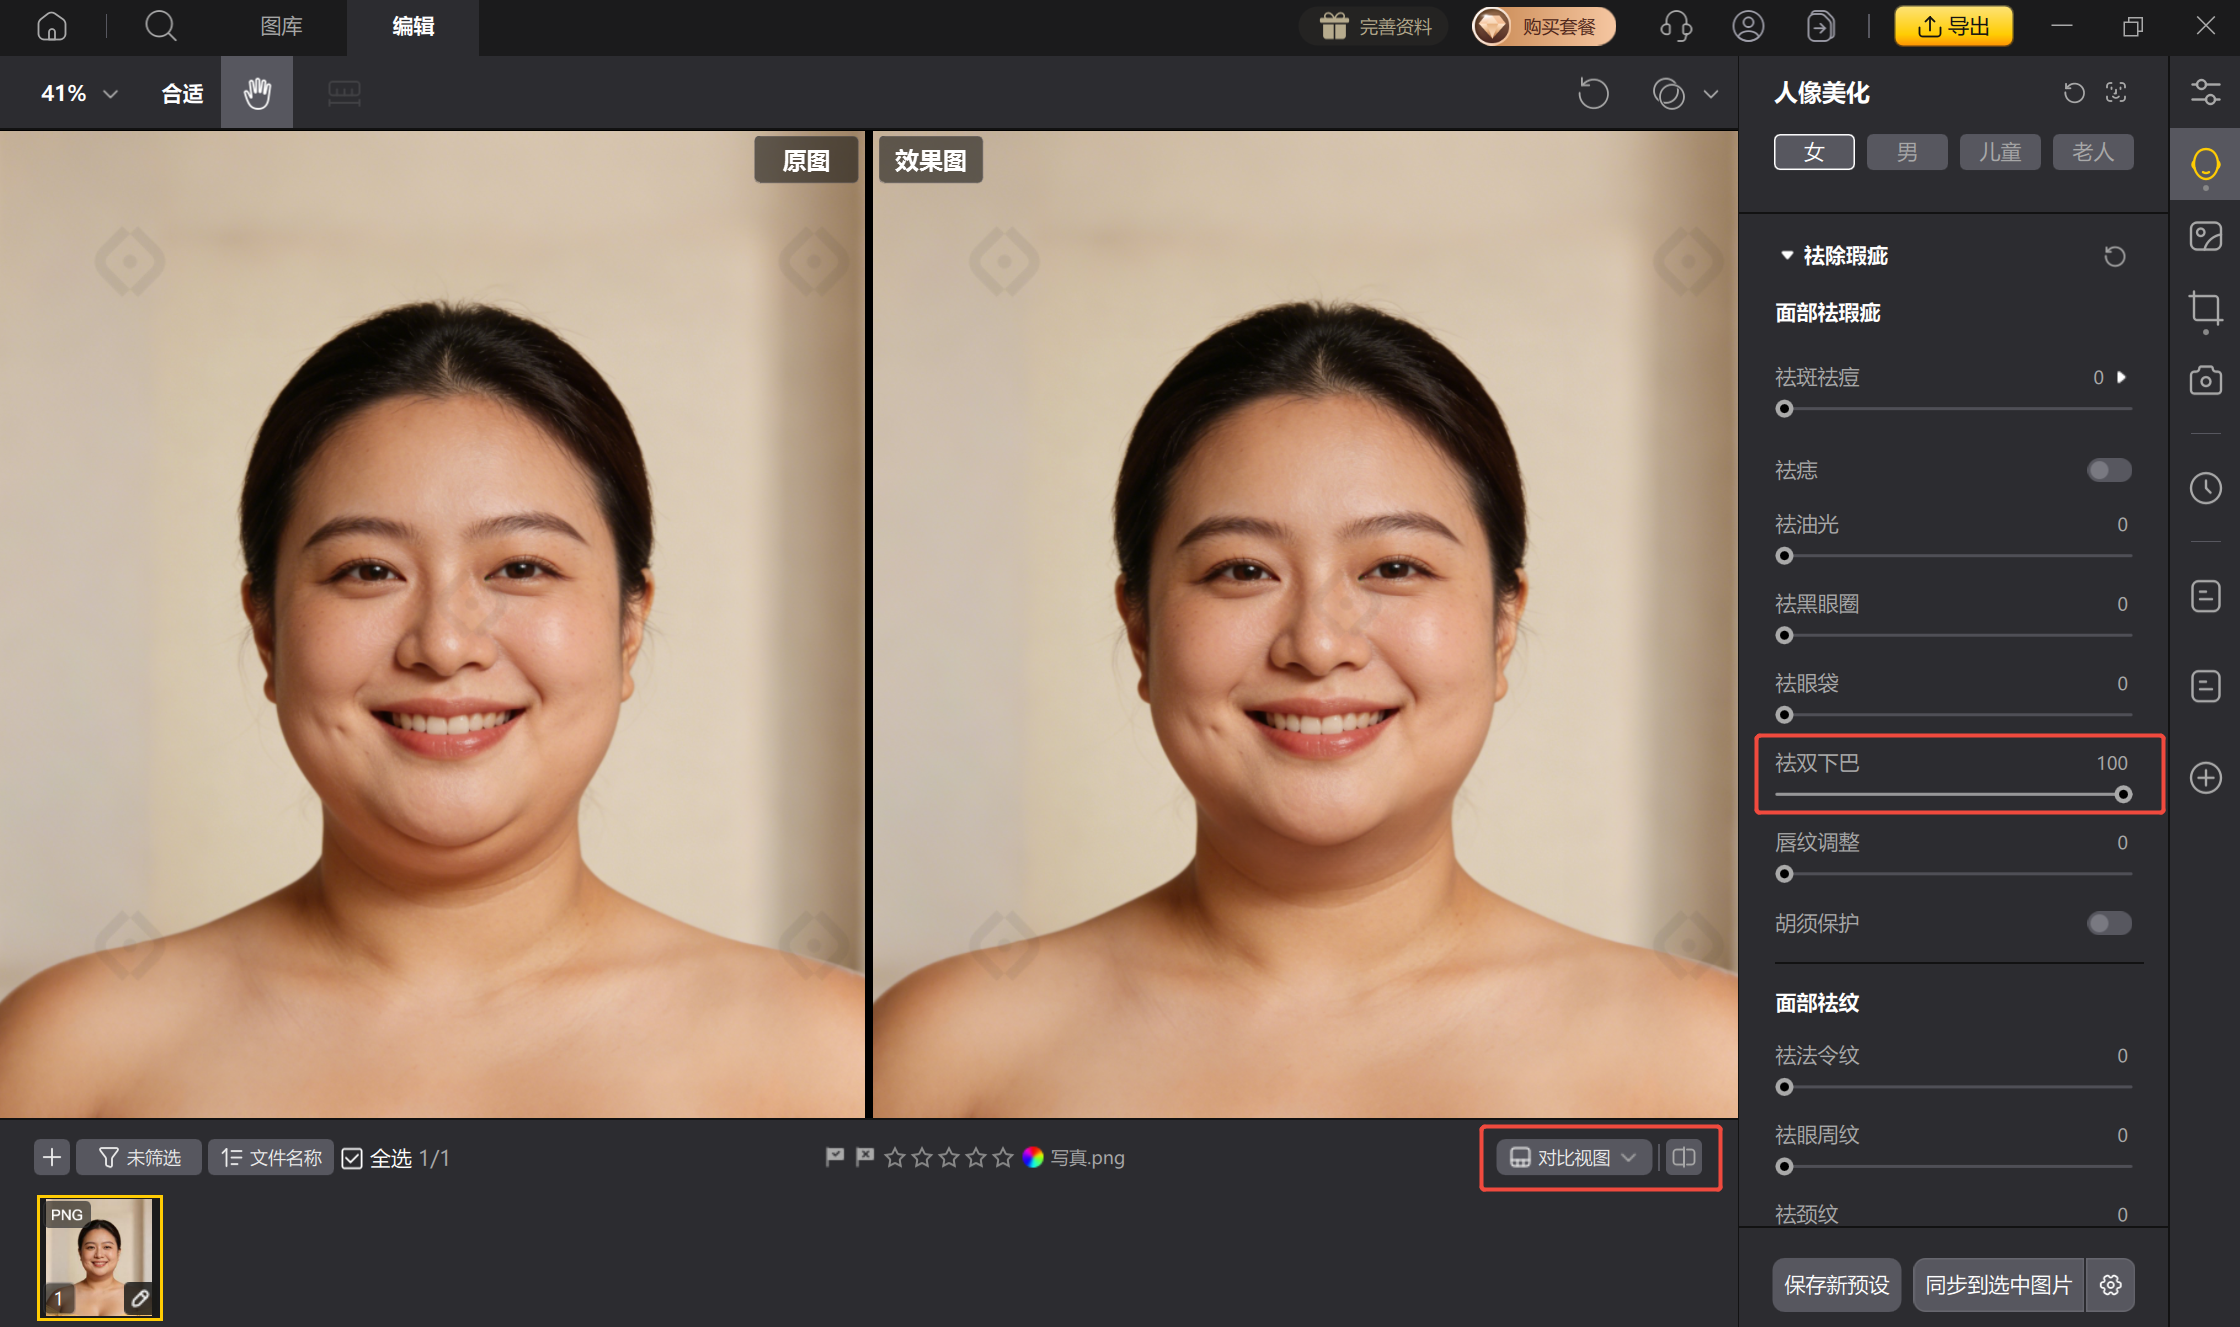Viewport: 2240px width, 1327px height.
Task: Open the search magnifier icon
Action: 160,26
